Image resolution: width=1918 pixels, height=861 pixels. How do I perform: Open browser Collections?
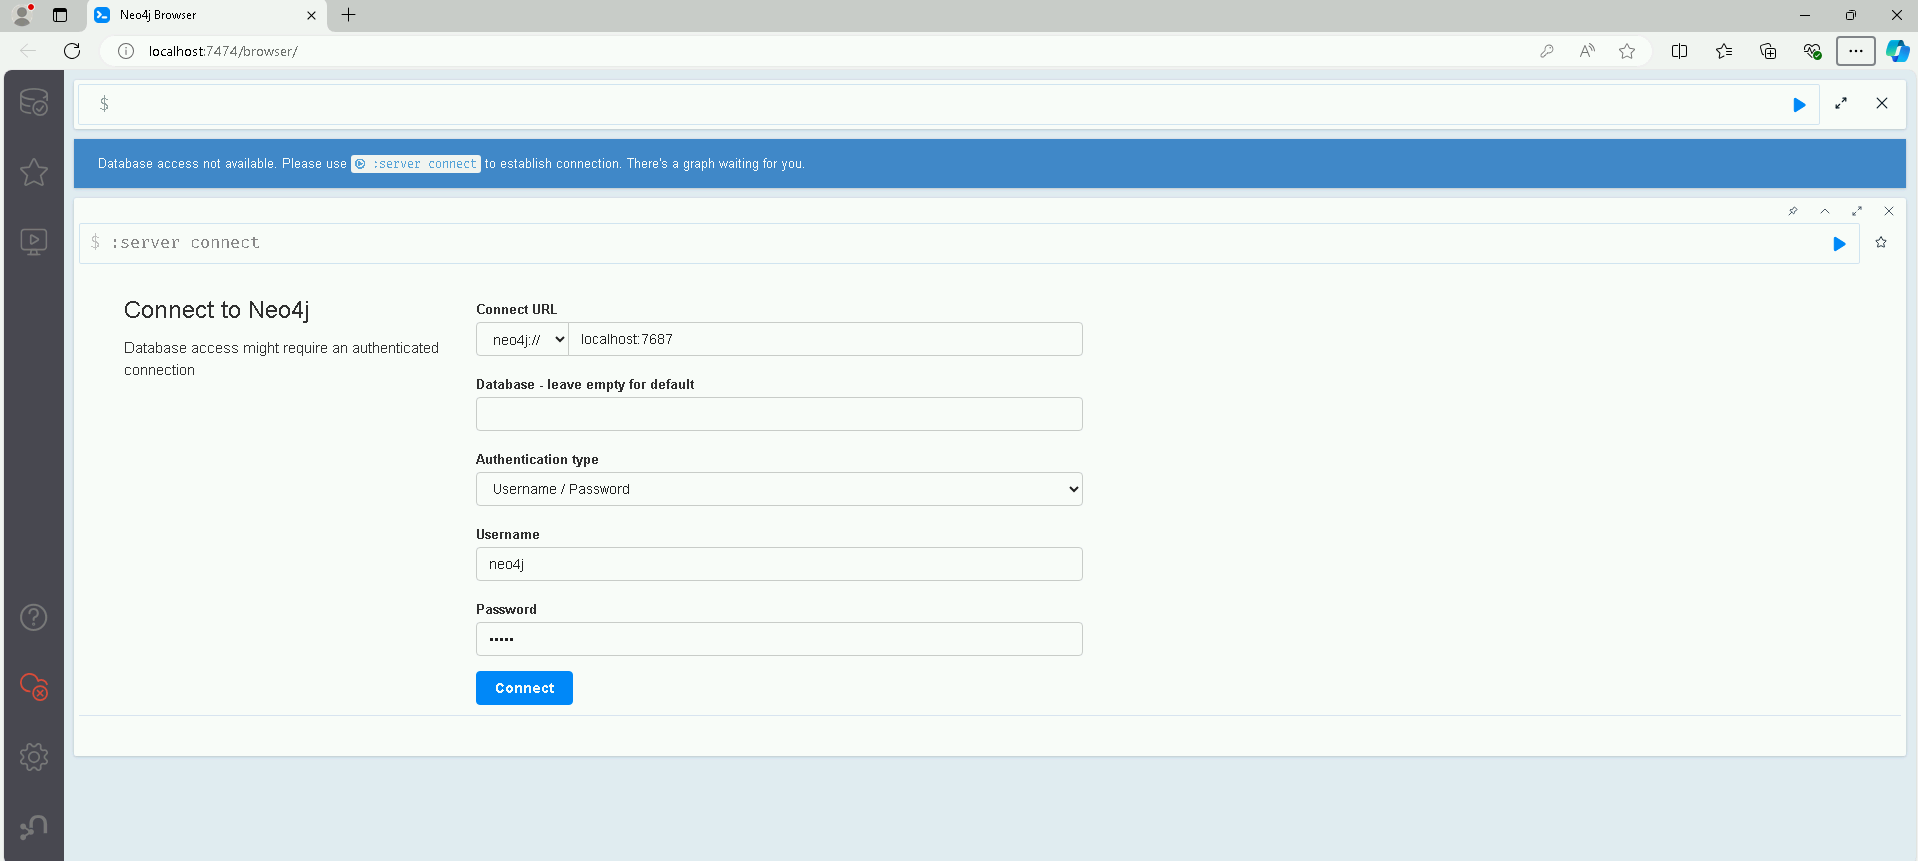coord(1768,51)
